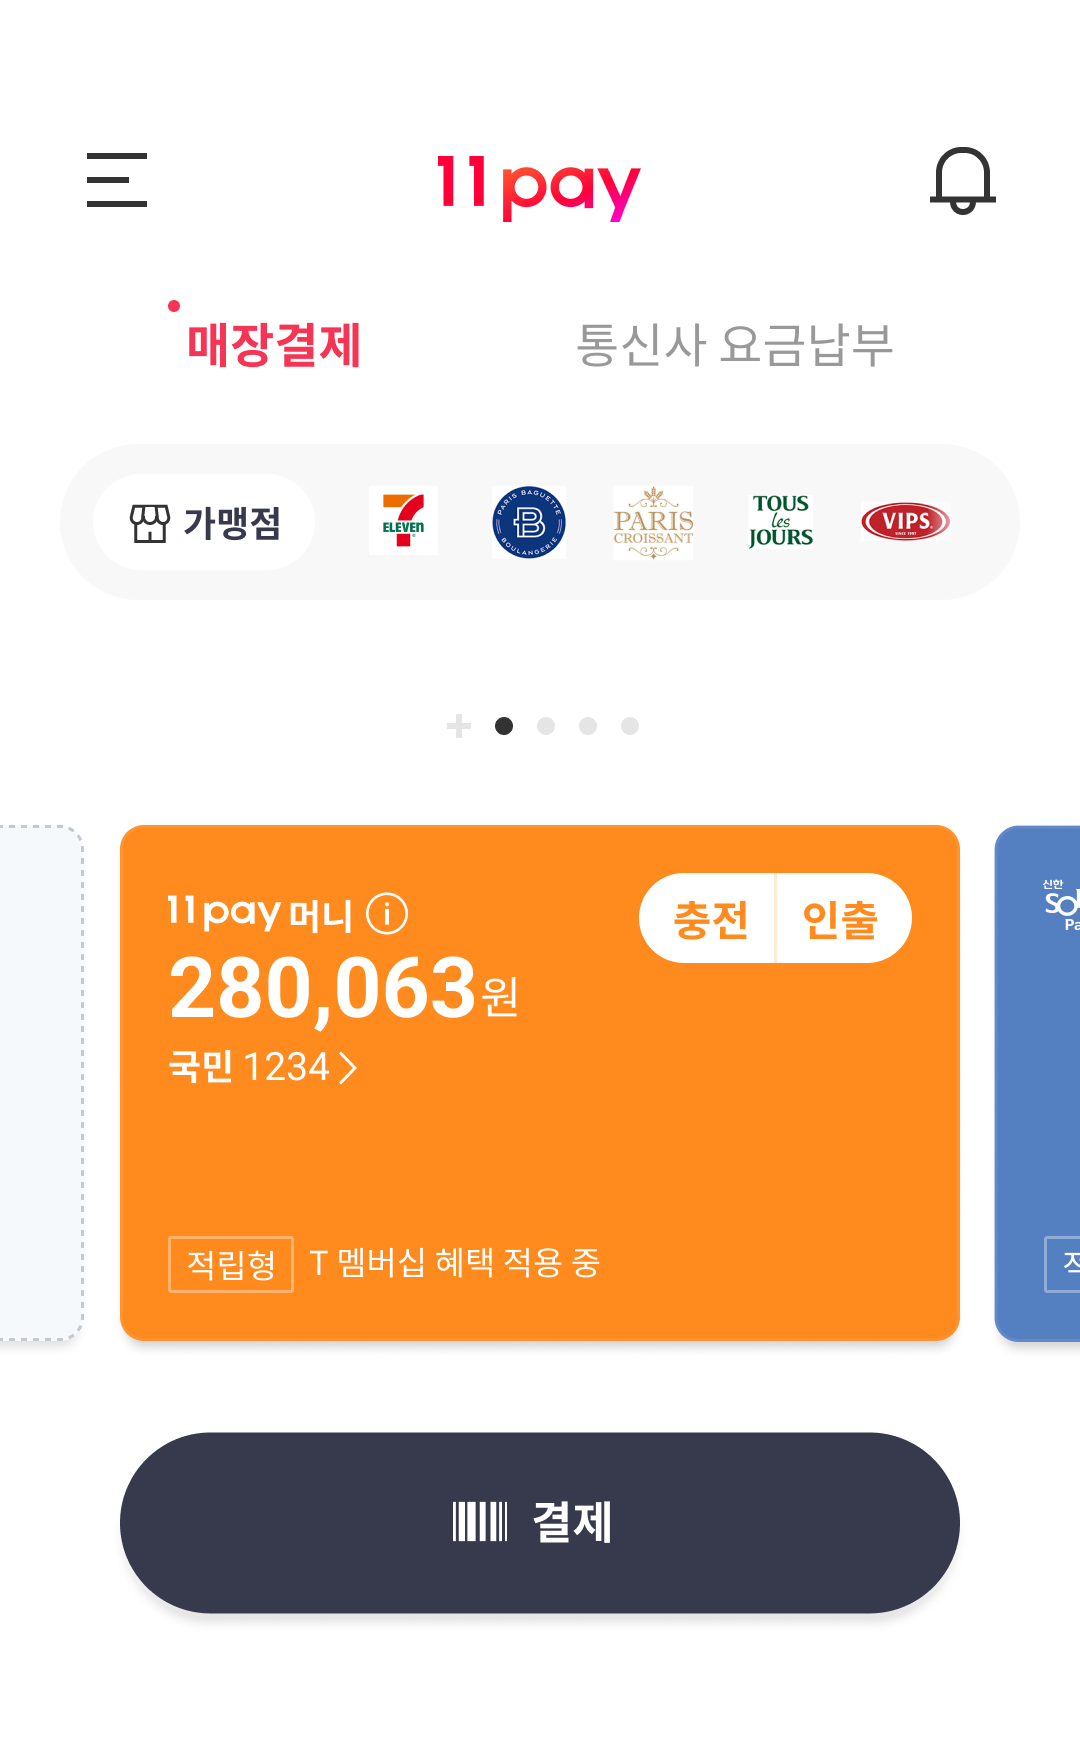The height and width of the screenshot is (1764, 1080).
Task: Tap the blue Shinhan SOL card
Action: click(1040, 1082)
